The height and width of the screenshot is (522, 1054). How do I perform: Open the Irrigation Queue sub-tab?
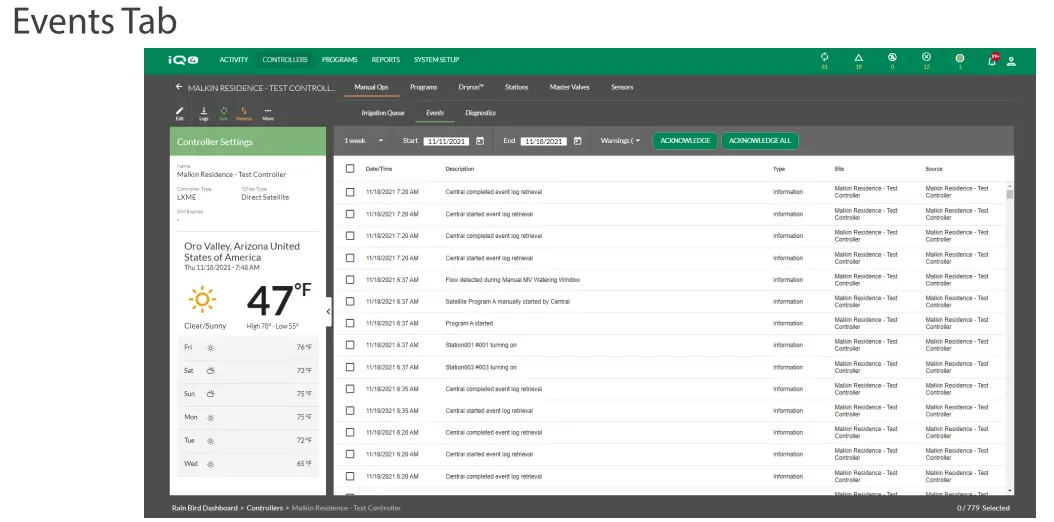(383, 113)
